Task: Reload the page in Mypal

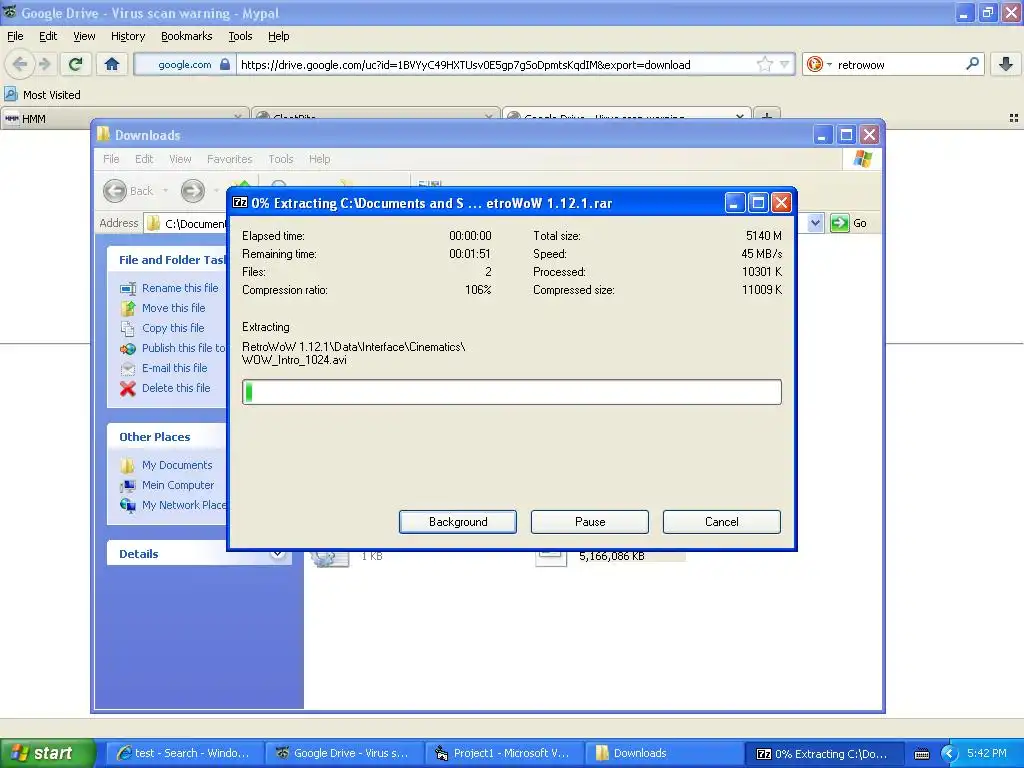Action: click(75, 64)
